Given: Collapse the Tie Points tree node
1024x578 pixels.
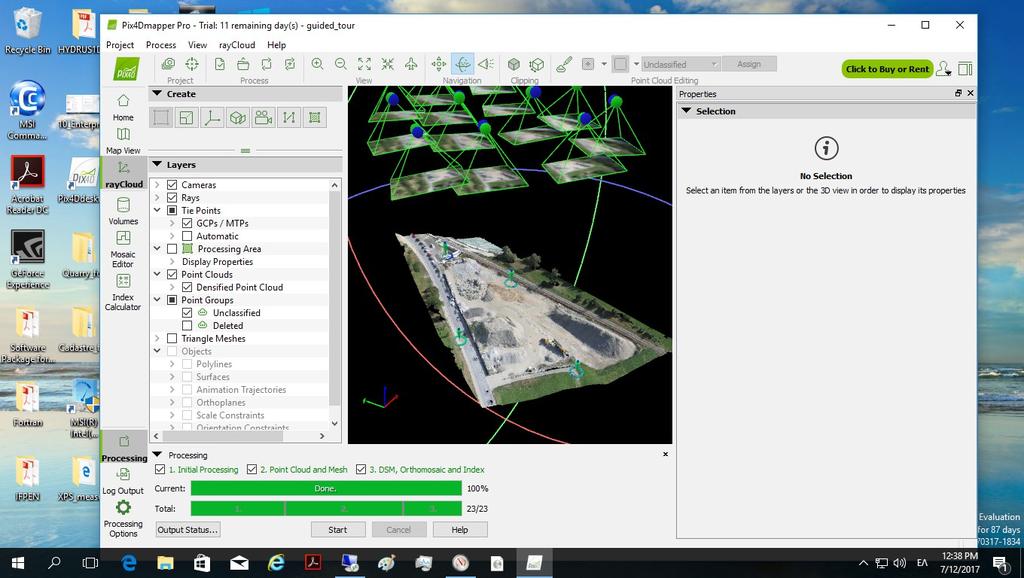Looking at the screenshot, I should (x=157, y=210).
